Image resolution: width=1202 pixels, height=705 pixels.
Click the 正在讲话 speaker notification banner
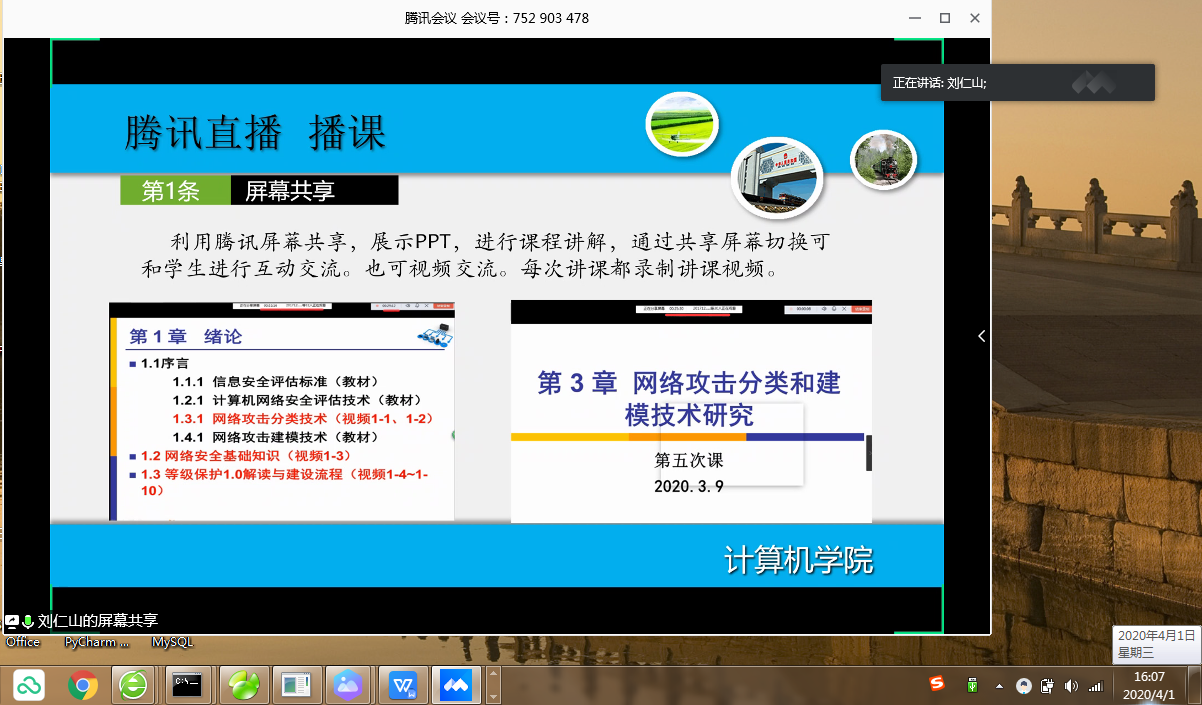pyautogui.click(x=1017, y=83)
